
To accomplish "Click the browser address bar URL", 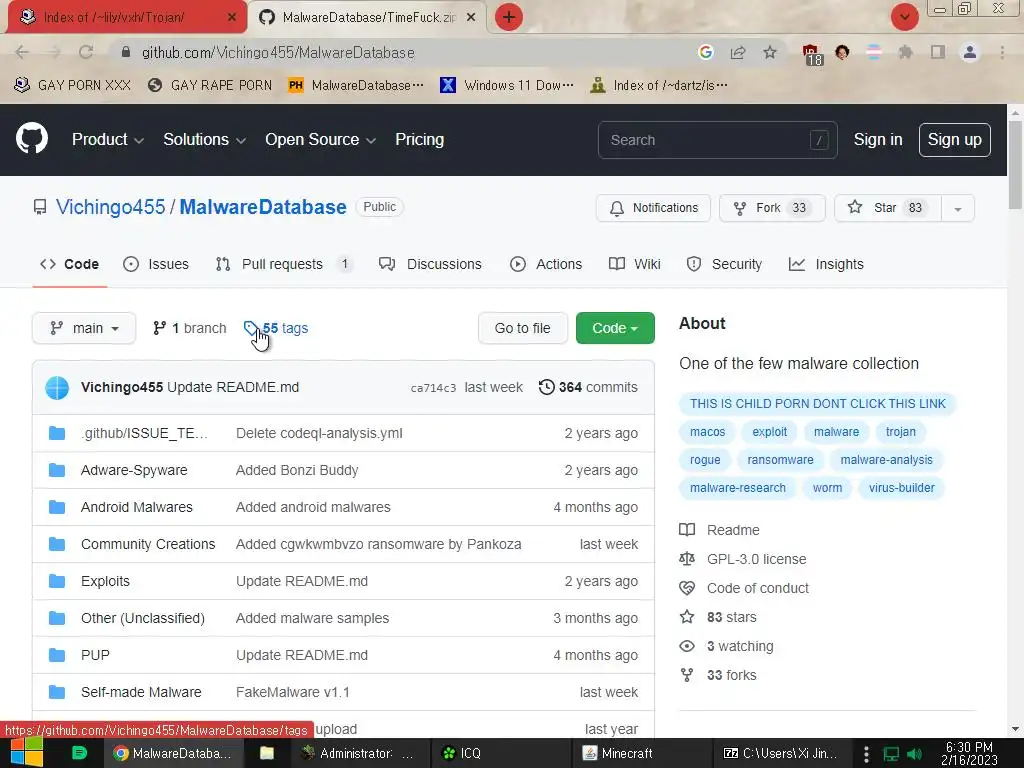I will 278,52.
